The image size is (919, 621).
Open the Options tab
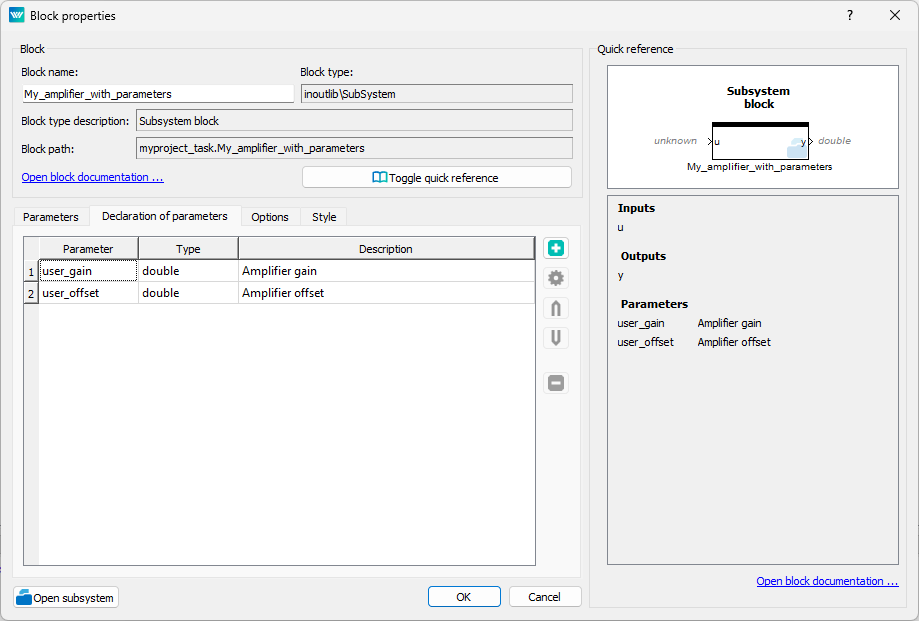click(x=270, y=217)
